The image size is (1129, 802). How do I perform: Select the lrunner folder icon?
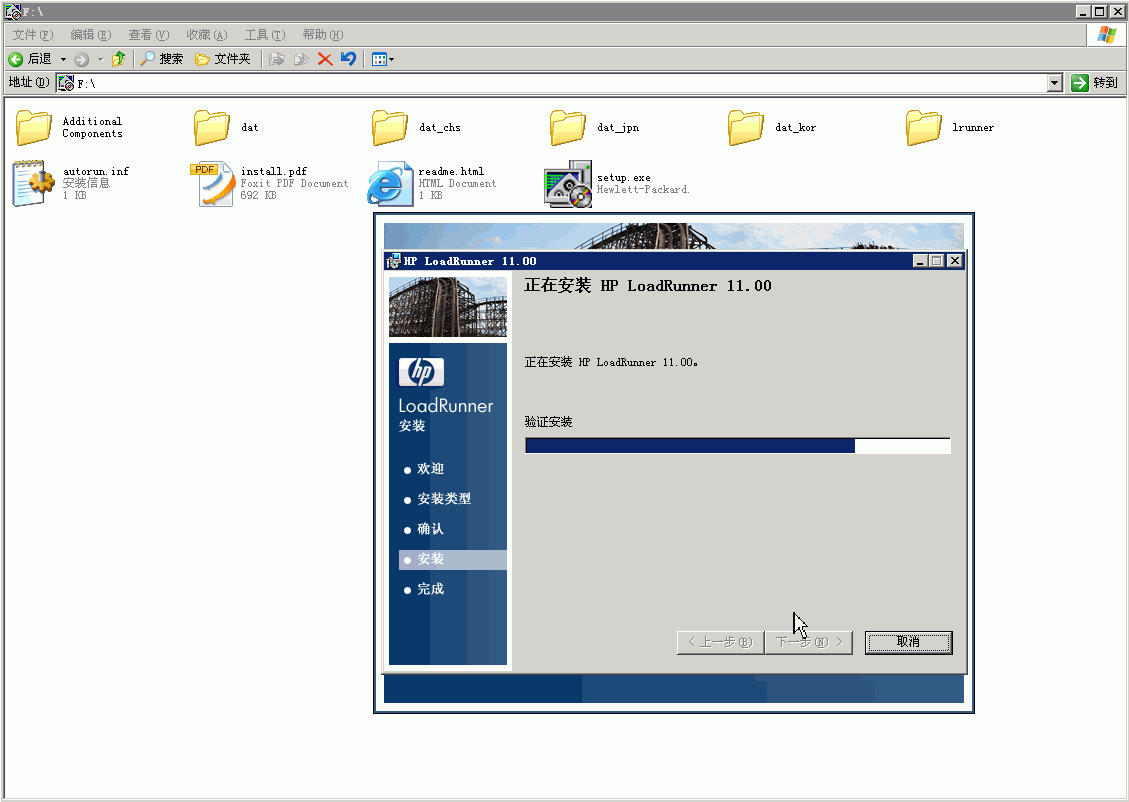coord(924,127)
